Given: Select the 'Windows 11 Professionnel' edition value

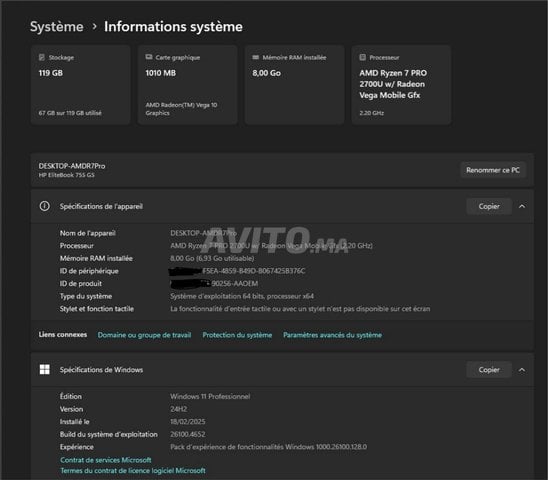Looking at the screenshot, I should pos(210,396).
